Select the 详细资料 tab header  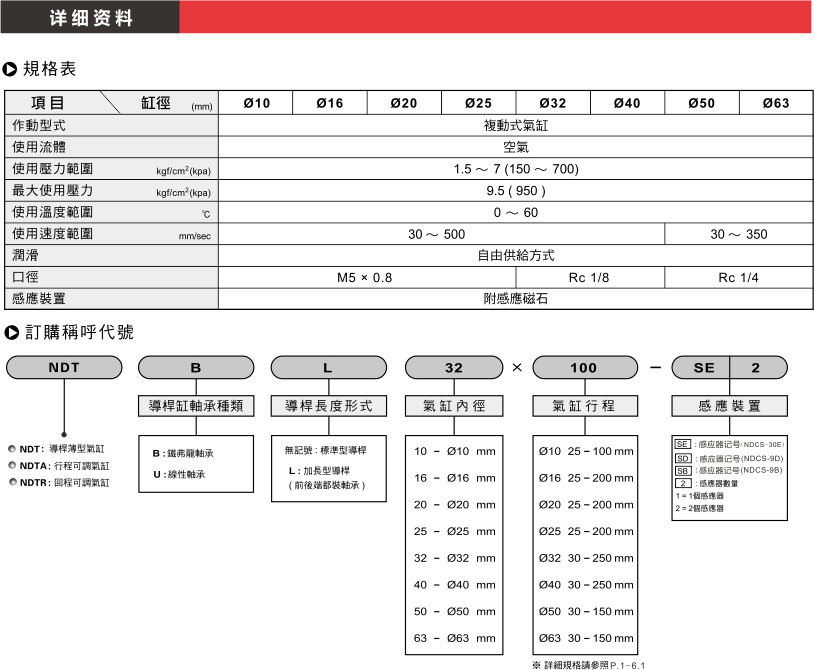point(90,18)
